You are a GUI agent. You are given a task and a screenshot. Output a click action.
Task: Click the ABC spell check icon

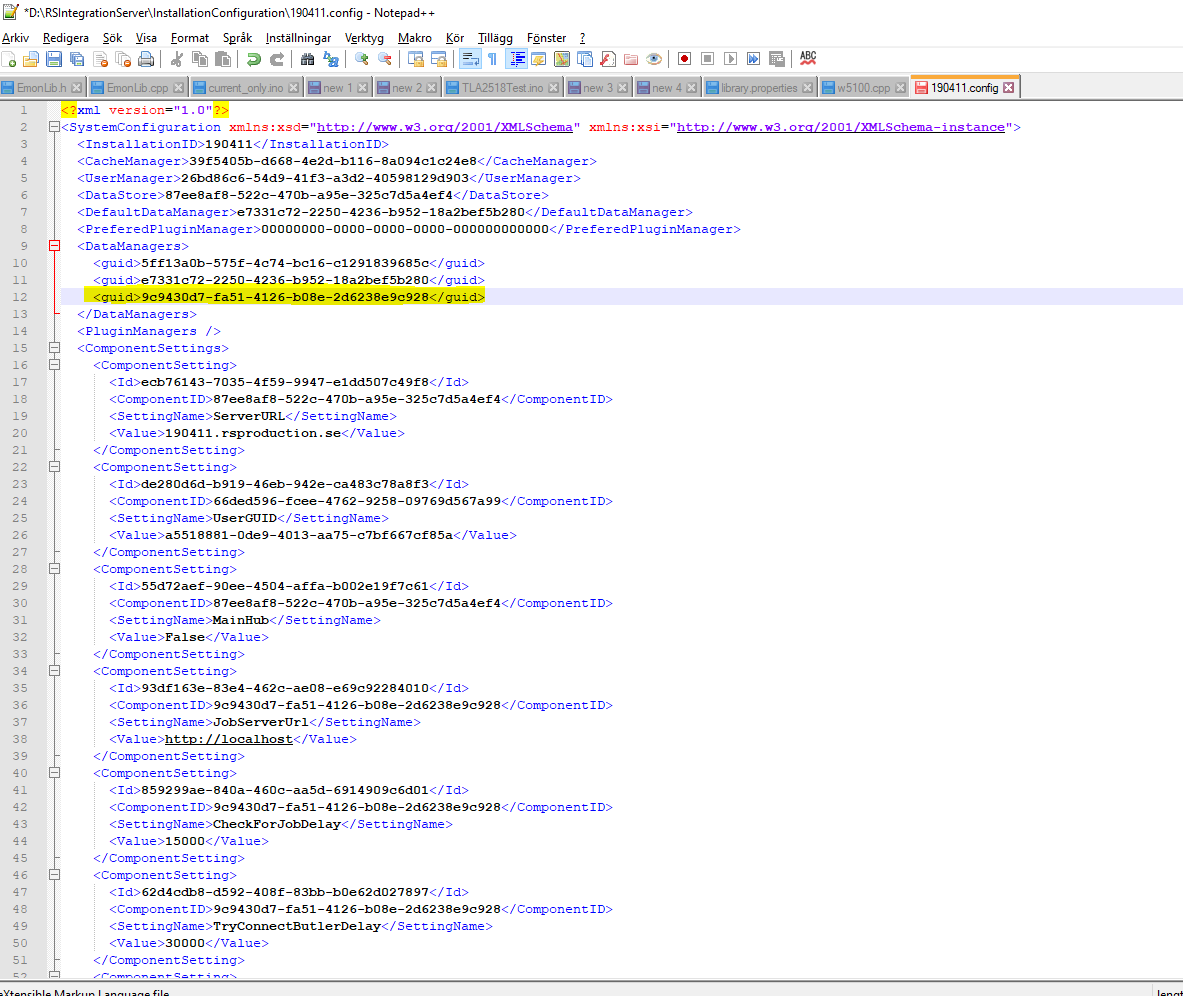click(x=808, y=59)
